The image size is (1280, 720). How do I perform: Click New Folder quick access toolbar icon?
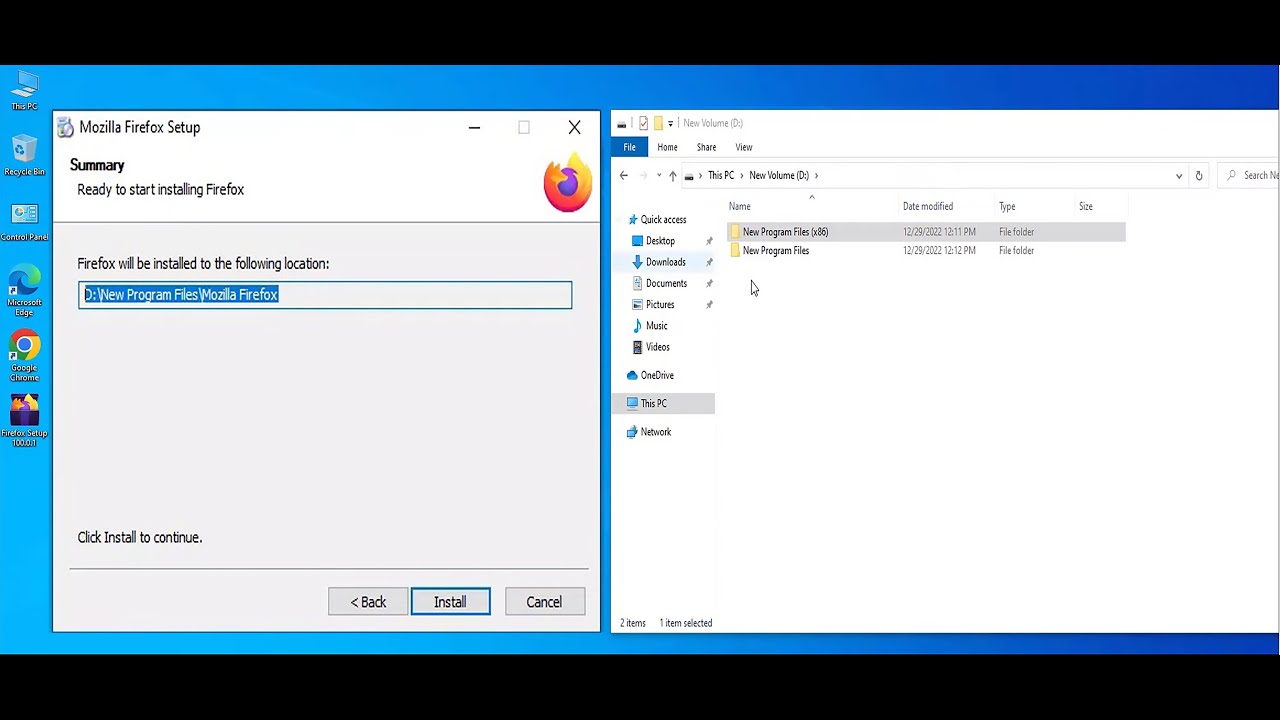click(x=658, y=123)
